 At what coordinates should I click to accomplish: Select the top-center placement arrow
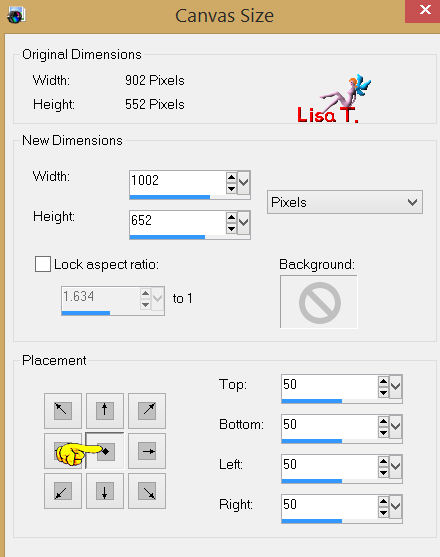click(105, 411)
